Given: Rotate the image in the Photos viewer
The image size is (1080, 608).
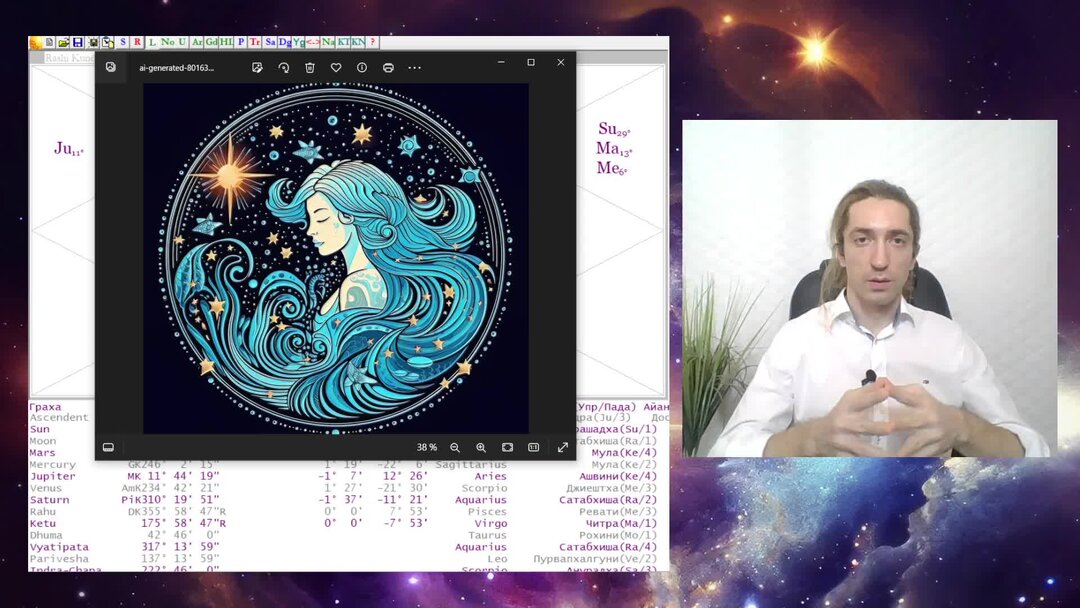Looking at the screenshot, I should coord(283,67).
